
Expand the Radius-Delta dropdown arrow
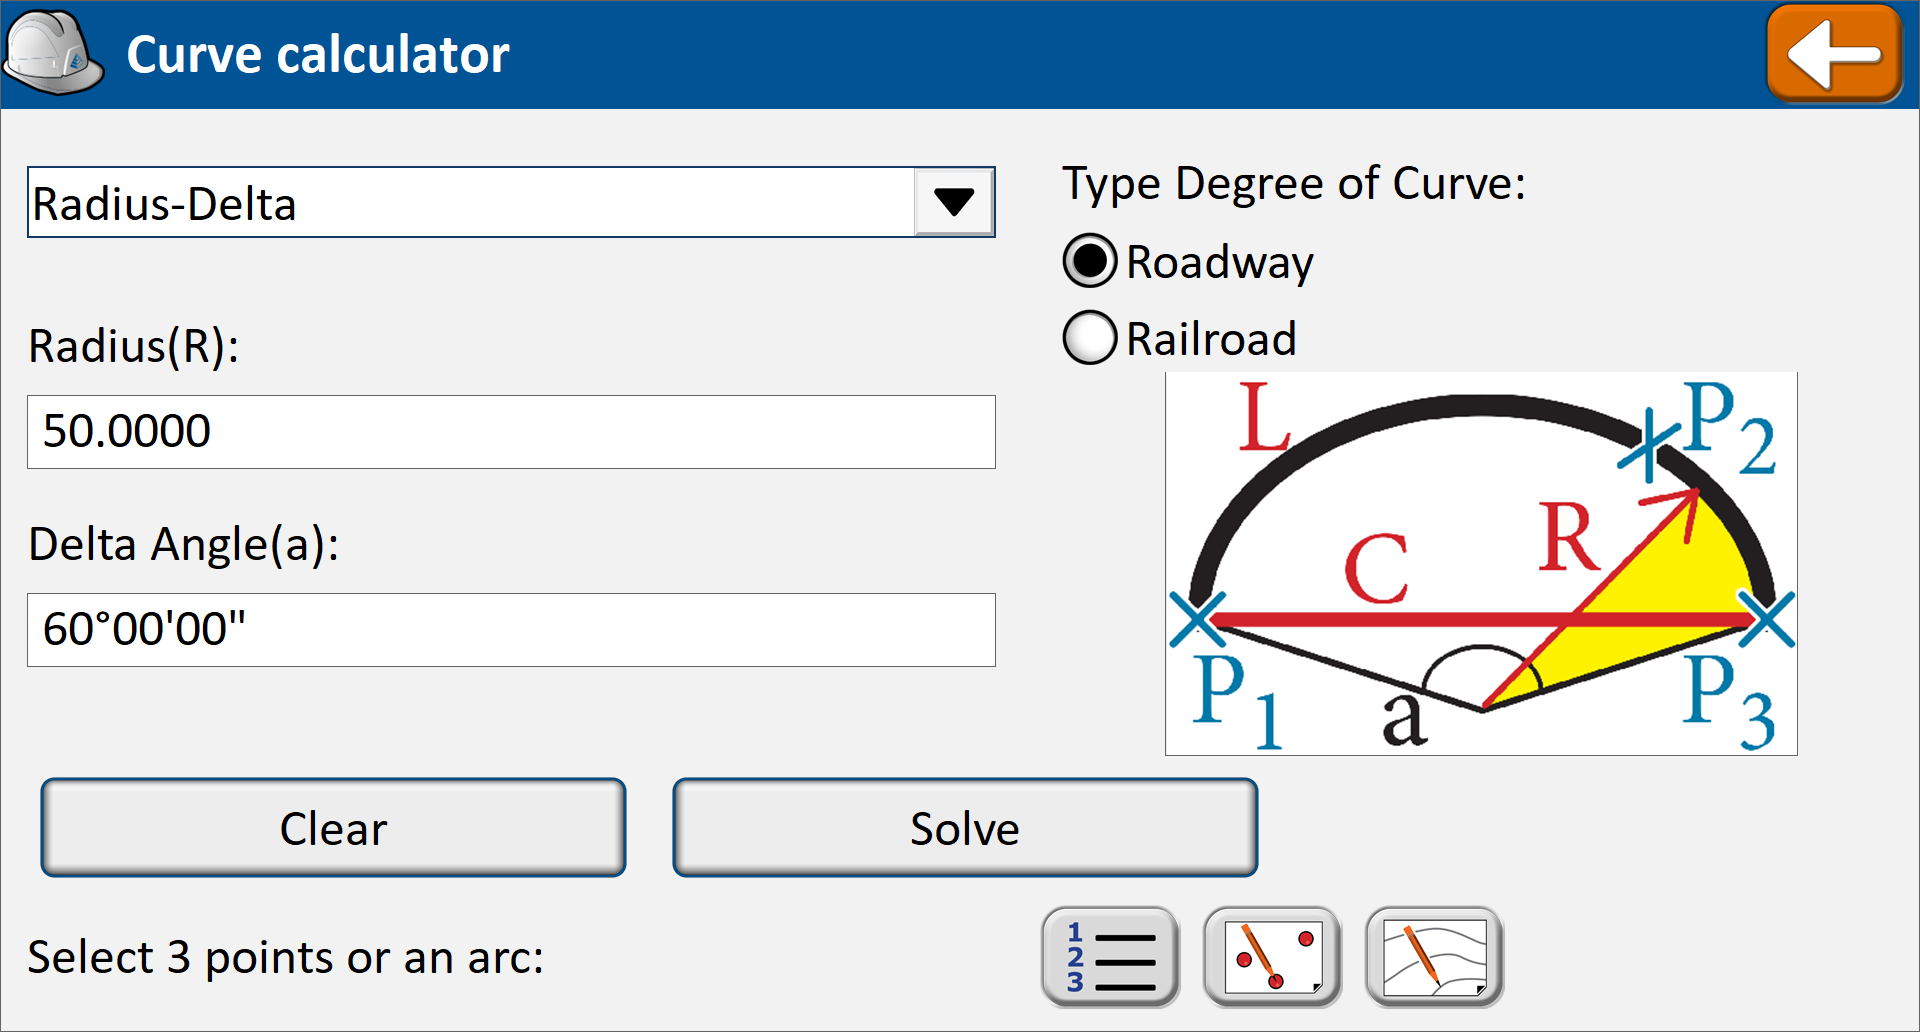pyautogui.click(x=954, y=202)
